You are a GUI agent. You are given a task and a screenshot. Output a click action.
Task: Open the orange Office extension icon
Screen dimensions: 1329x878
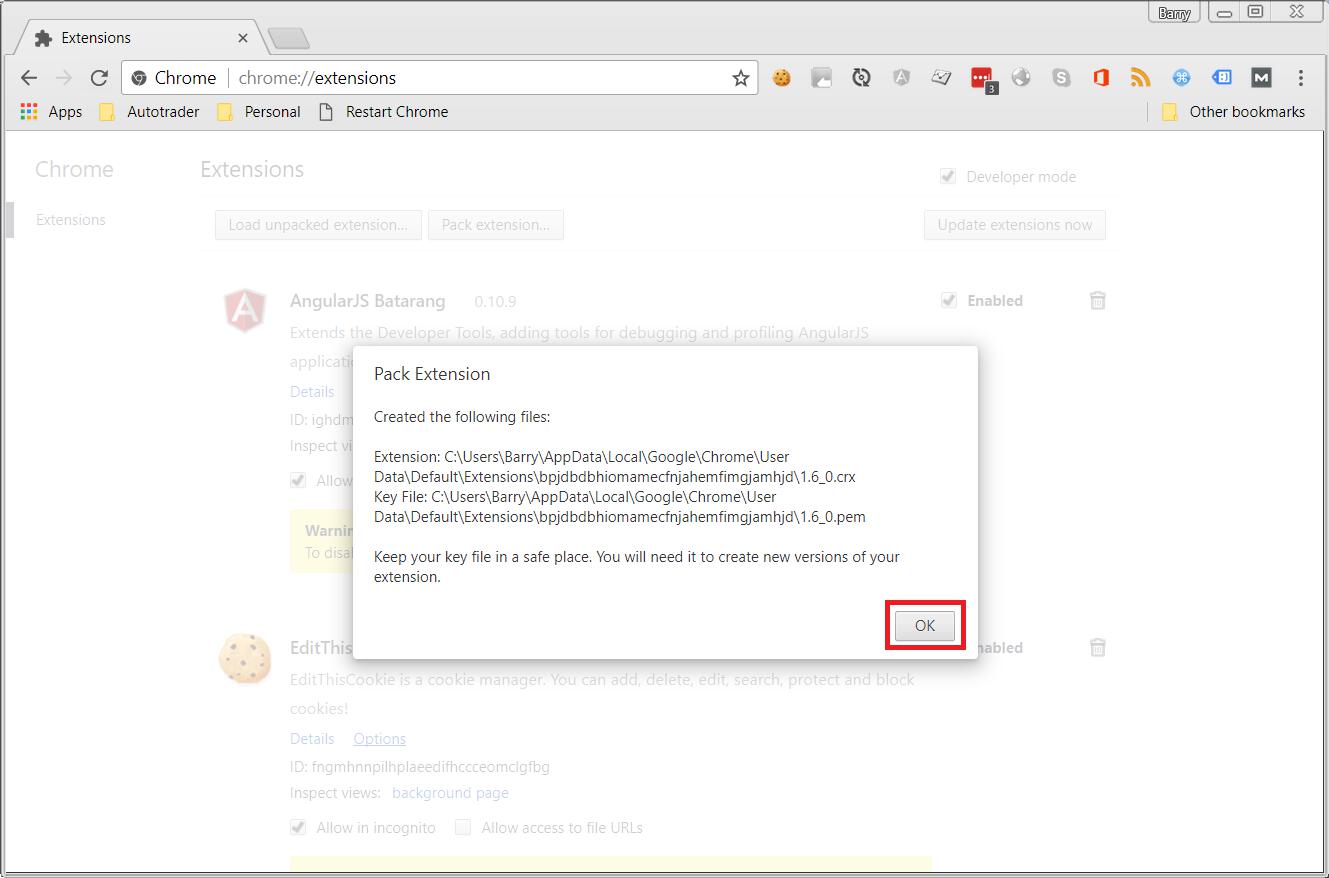point(1101,78)
